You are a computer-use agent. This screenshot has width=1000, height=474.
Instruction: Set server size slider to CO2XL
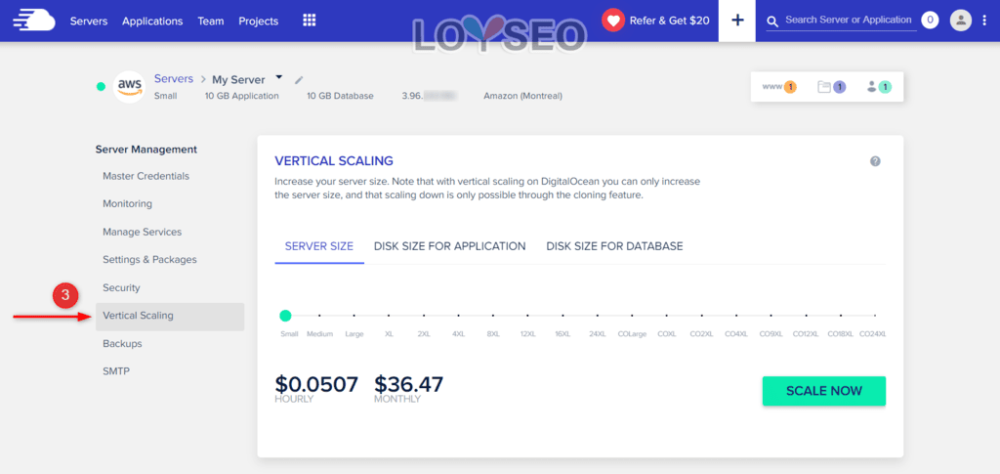coord(702,316)
